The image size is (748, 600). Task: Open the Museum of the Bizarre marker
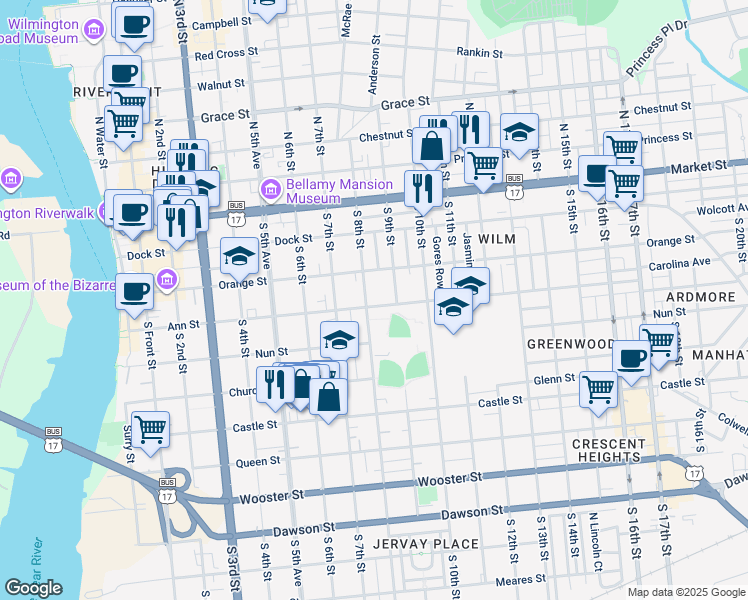tap(167, 278)
